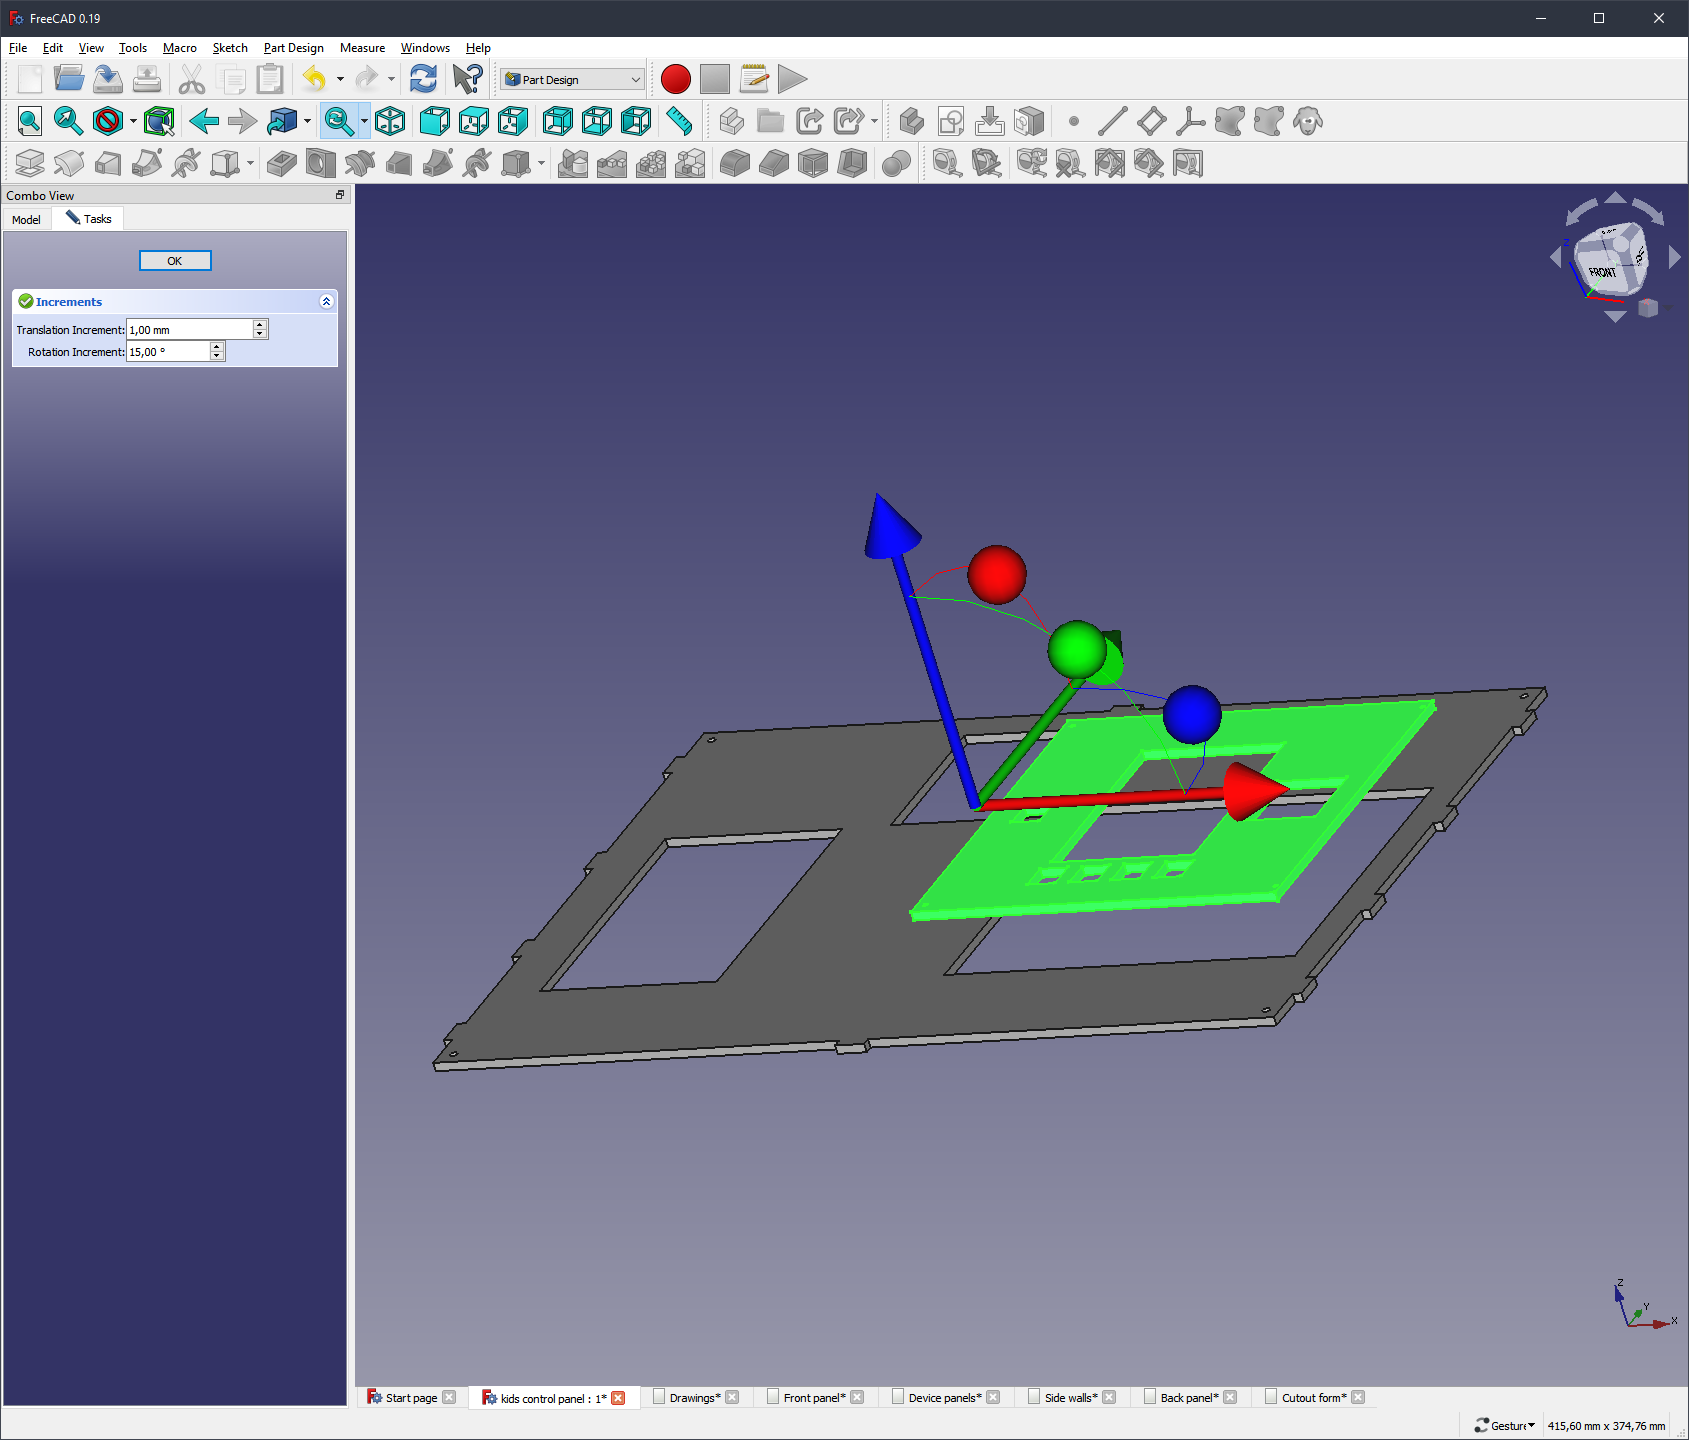Confirm placement with the OK button

175,260
